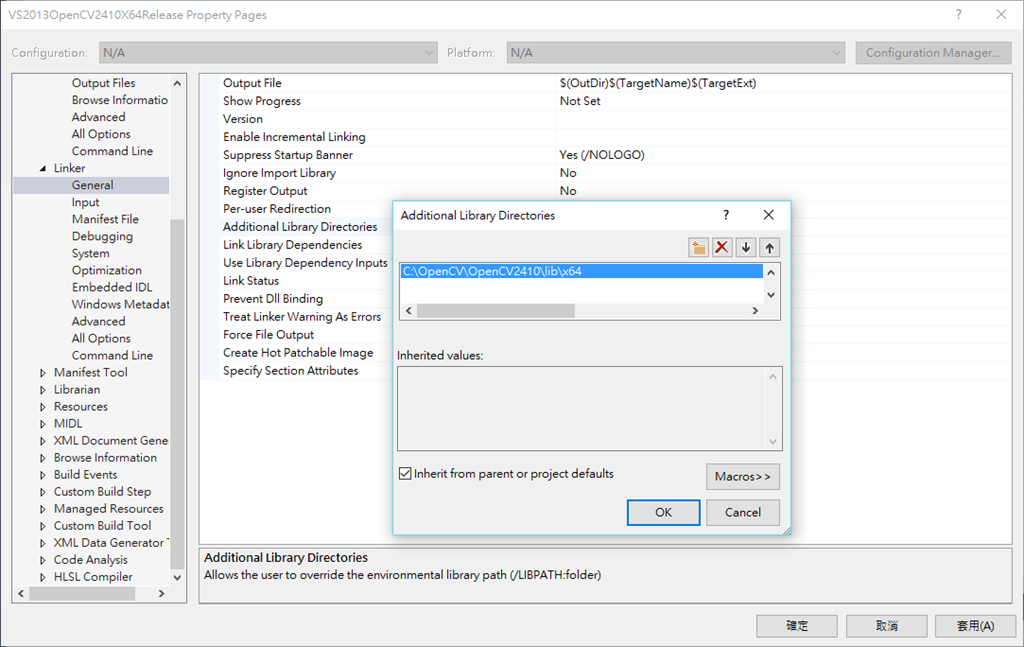
Task: Select Optimization under Linker
Action: coord(106,270)
